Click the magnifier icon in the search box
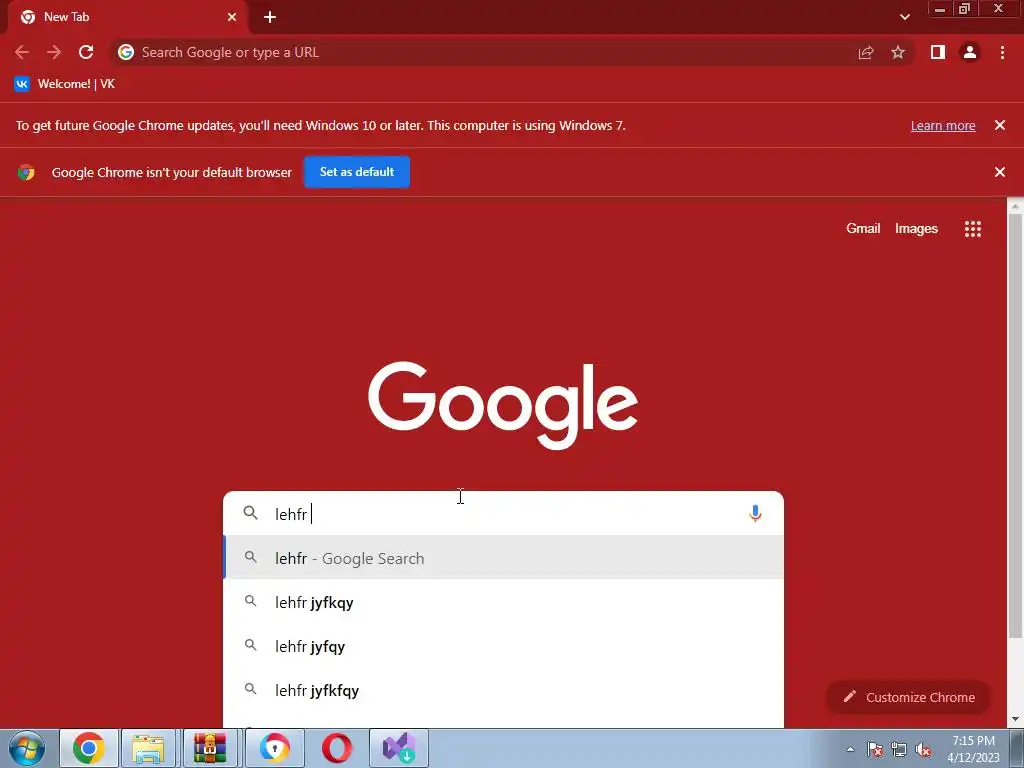The image size is (1024, 768). 251,513
